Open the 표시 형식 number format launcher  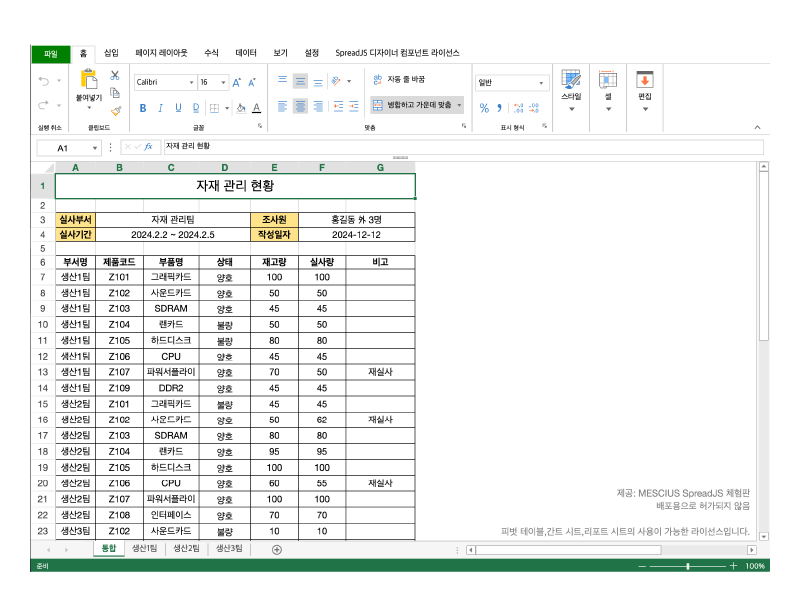click(x=544, y=126)
